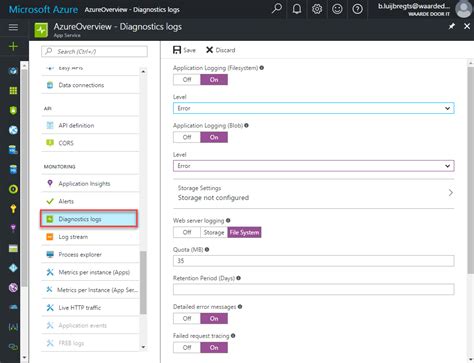Click the CORS menu icon
The width and height of the screenshot is (474, 363).
coord(50,143)
